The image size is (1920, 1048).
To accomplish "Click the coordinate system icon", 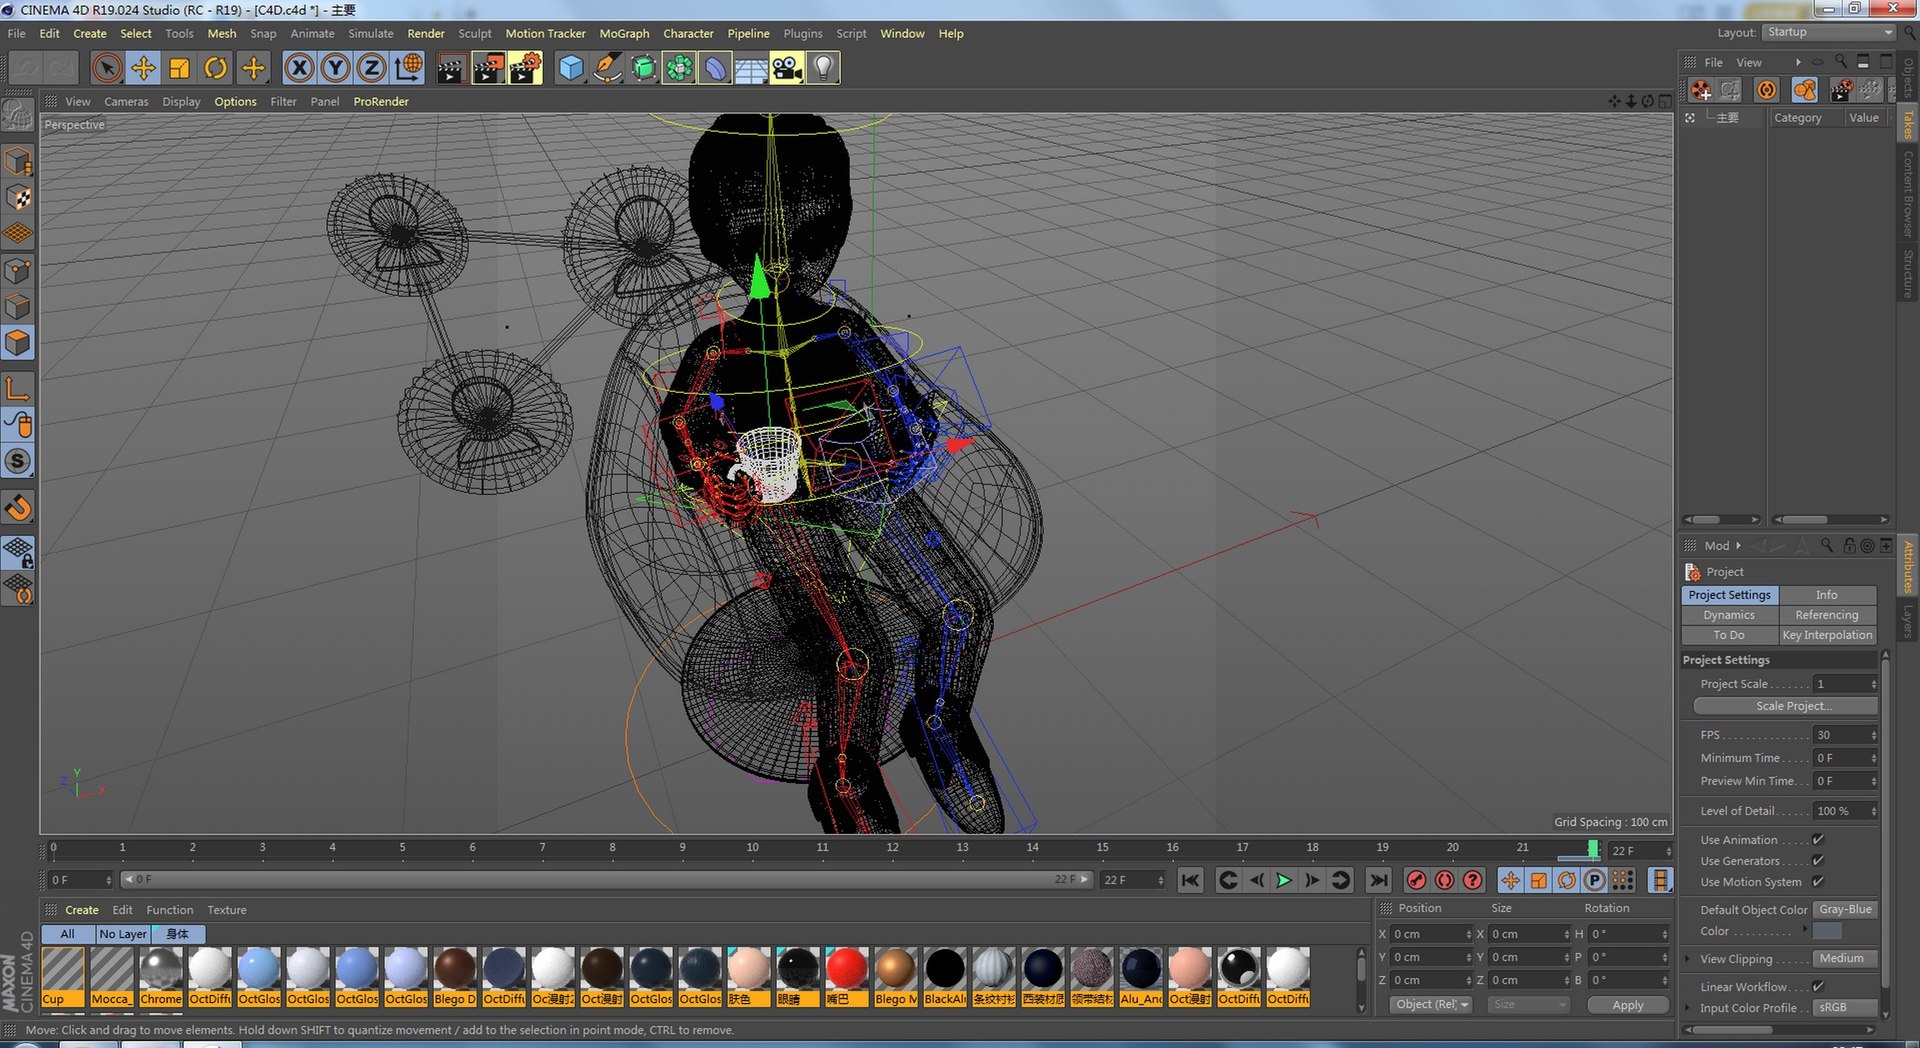I will (408, 68).
